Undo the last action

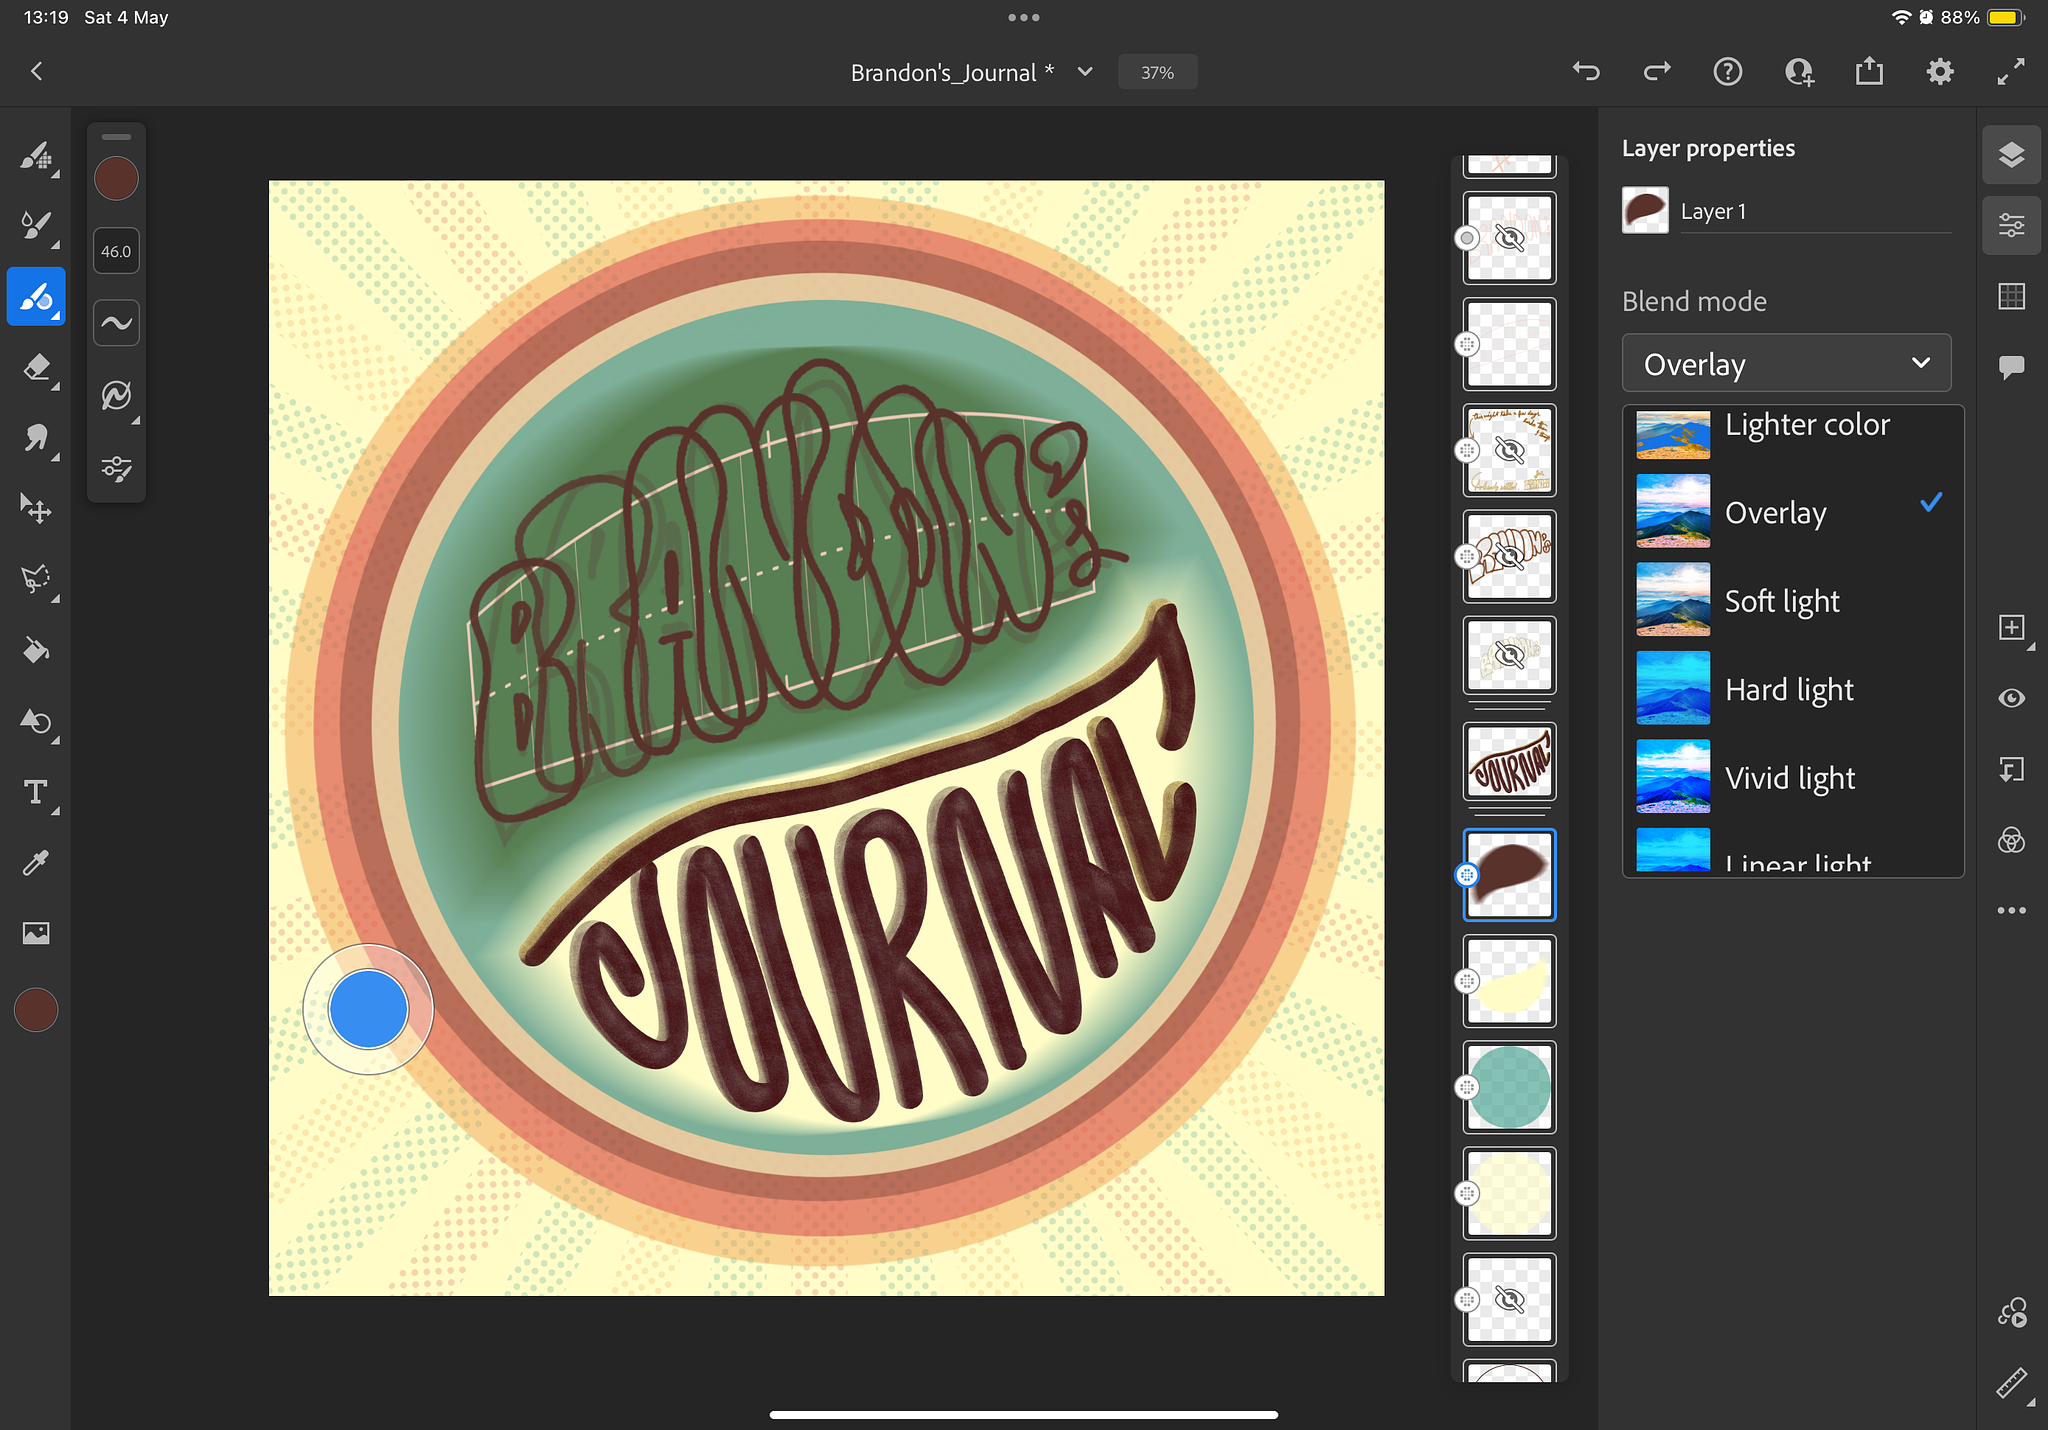pyautogui.click(x=1586, y=71)
